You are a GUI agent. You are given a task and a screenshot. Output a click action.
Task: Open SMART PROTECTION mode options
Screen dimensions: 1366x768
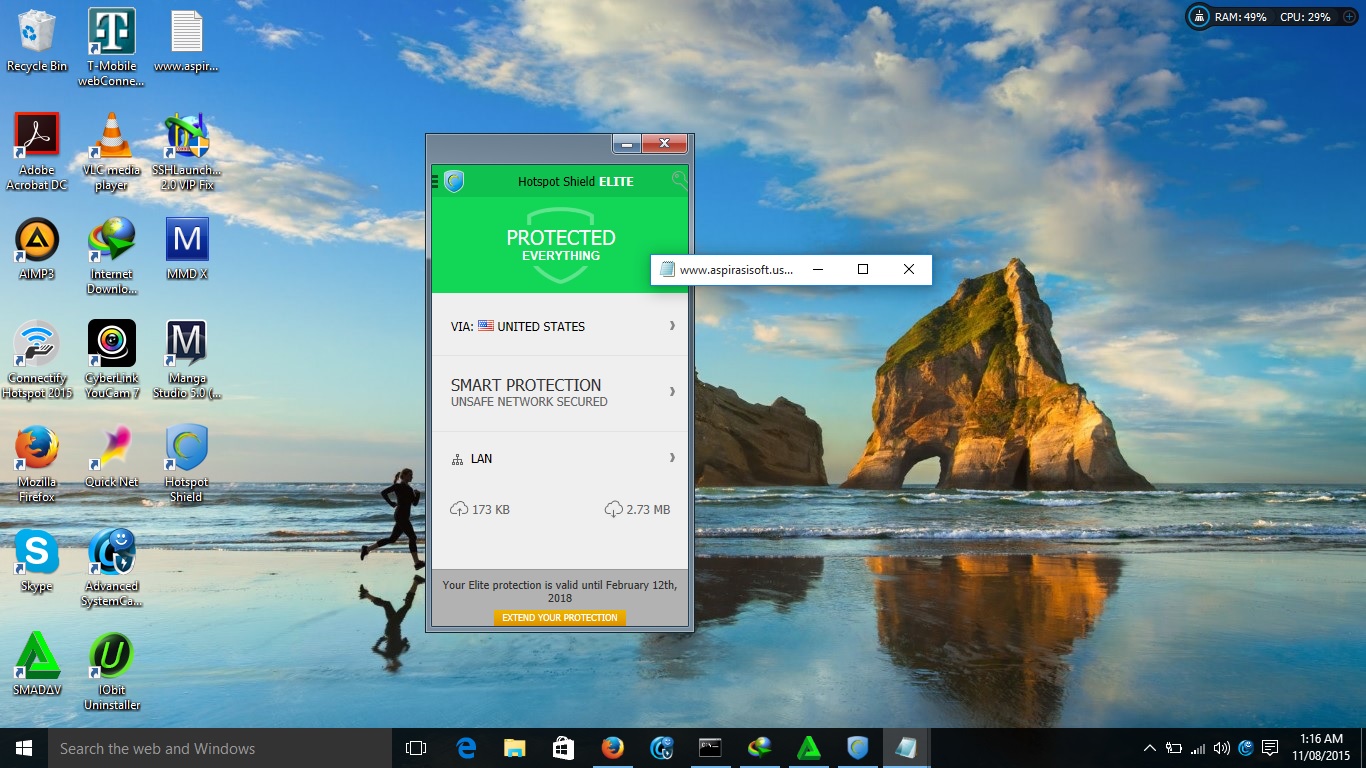pos(560,392)
